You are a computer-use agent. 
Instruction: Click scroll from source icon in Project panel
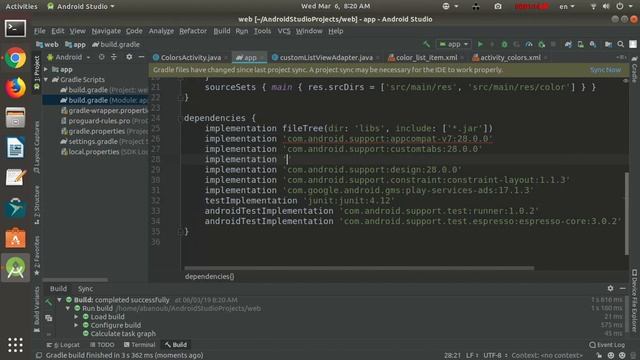[102, 57]
